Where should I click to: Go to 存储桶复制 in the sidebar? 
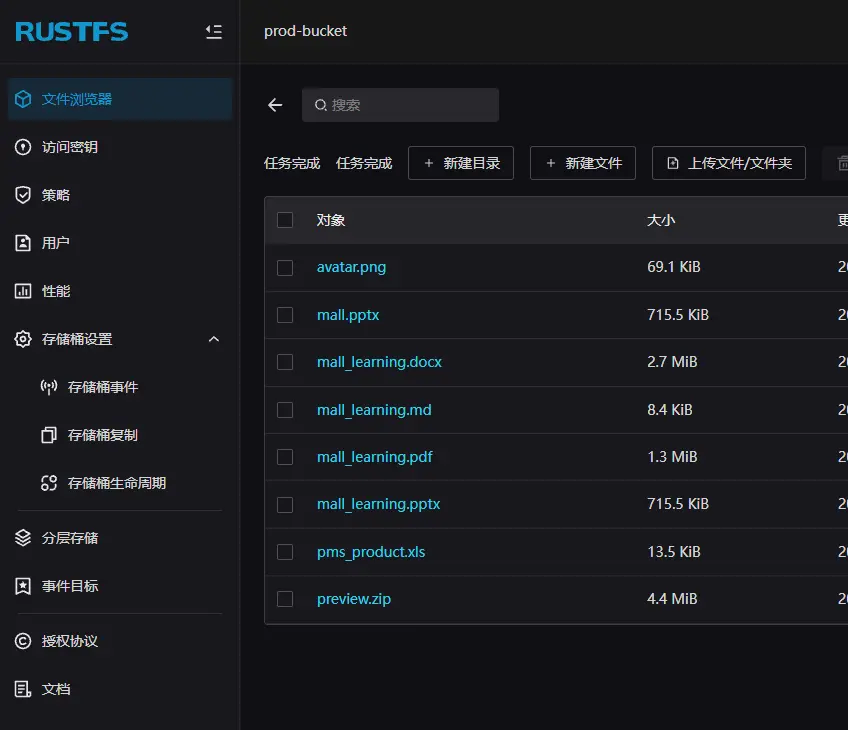(x=102, y=435)
